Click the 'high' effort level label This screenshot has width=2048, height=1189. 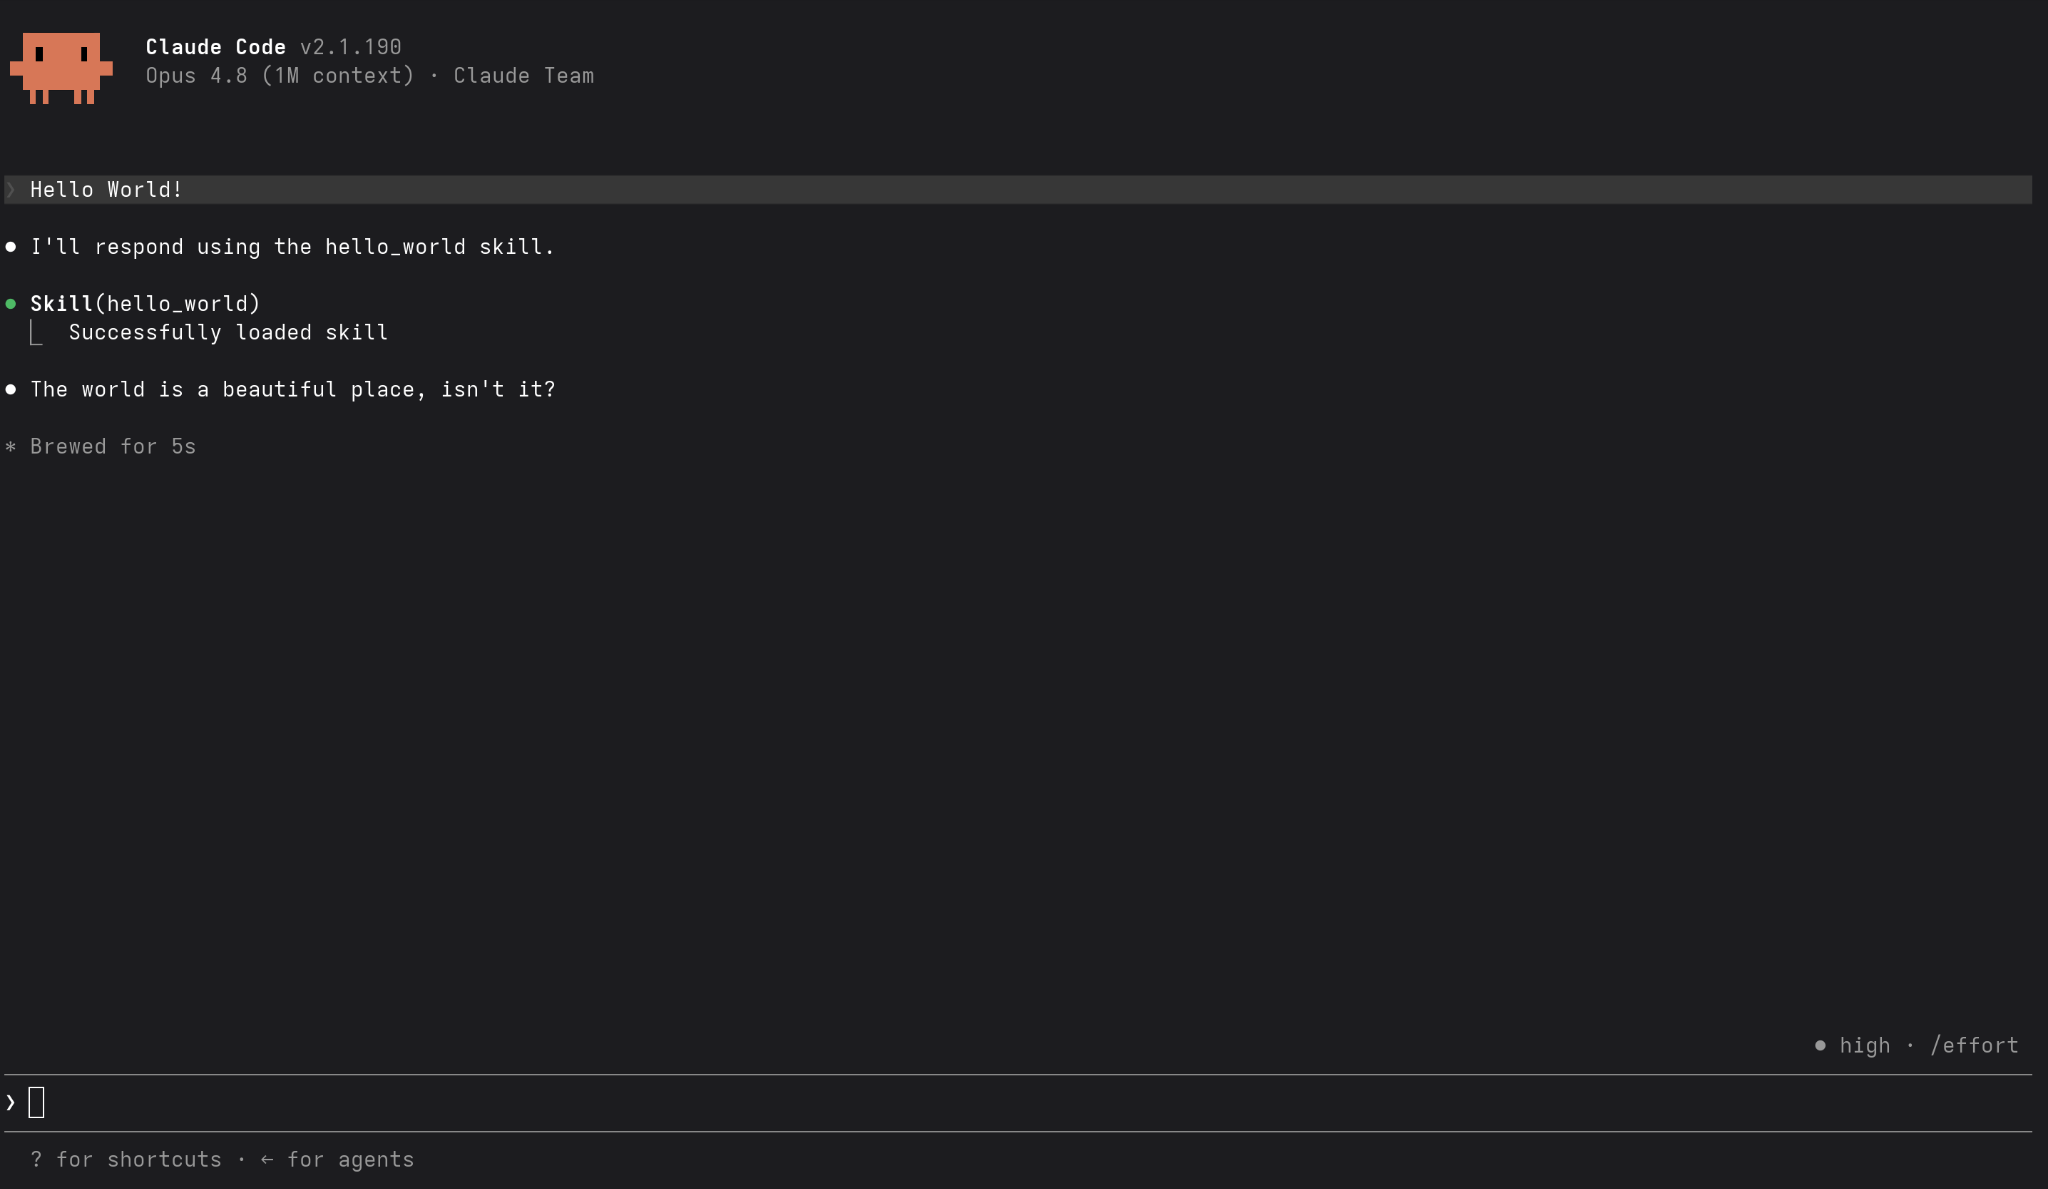(1865, 1045)
